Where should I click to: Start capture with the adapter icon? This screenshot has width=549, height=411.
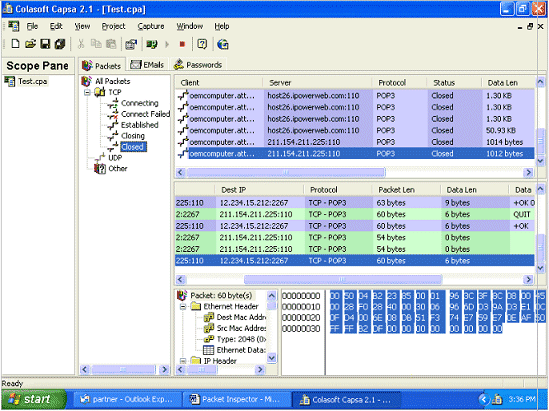(152, 44)
